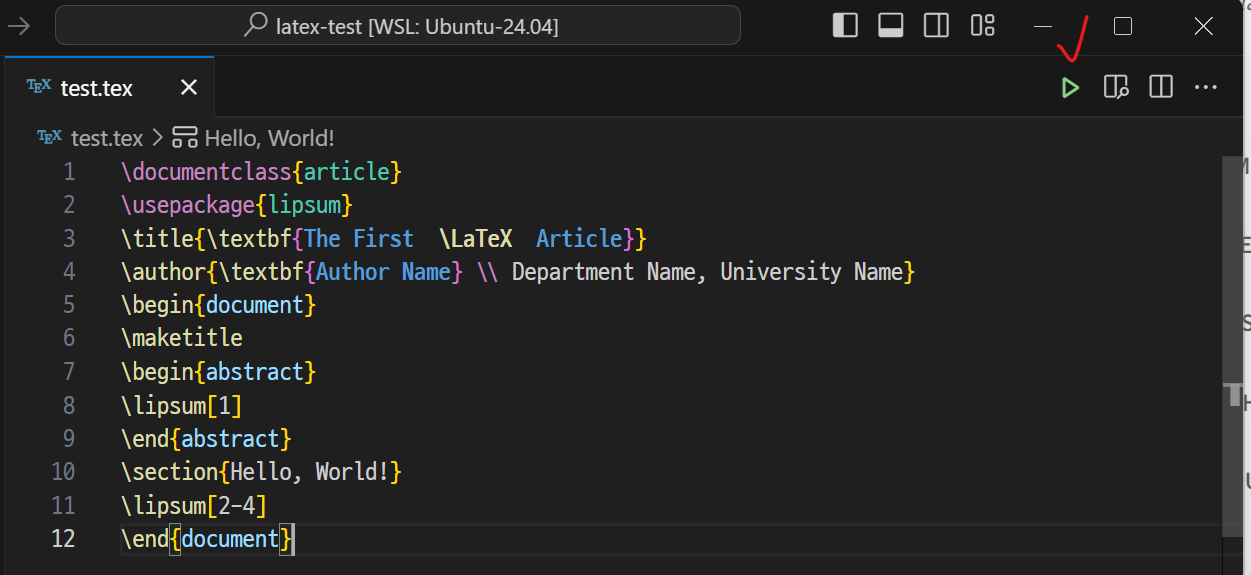Click line number 5 in the gutter

tap(69, 305)
